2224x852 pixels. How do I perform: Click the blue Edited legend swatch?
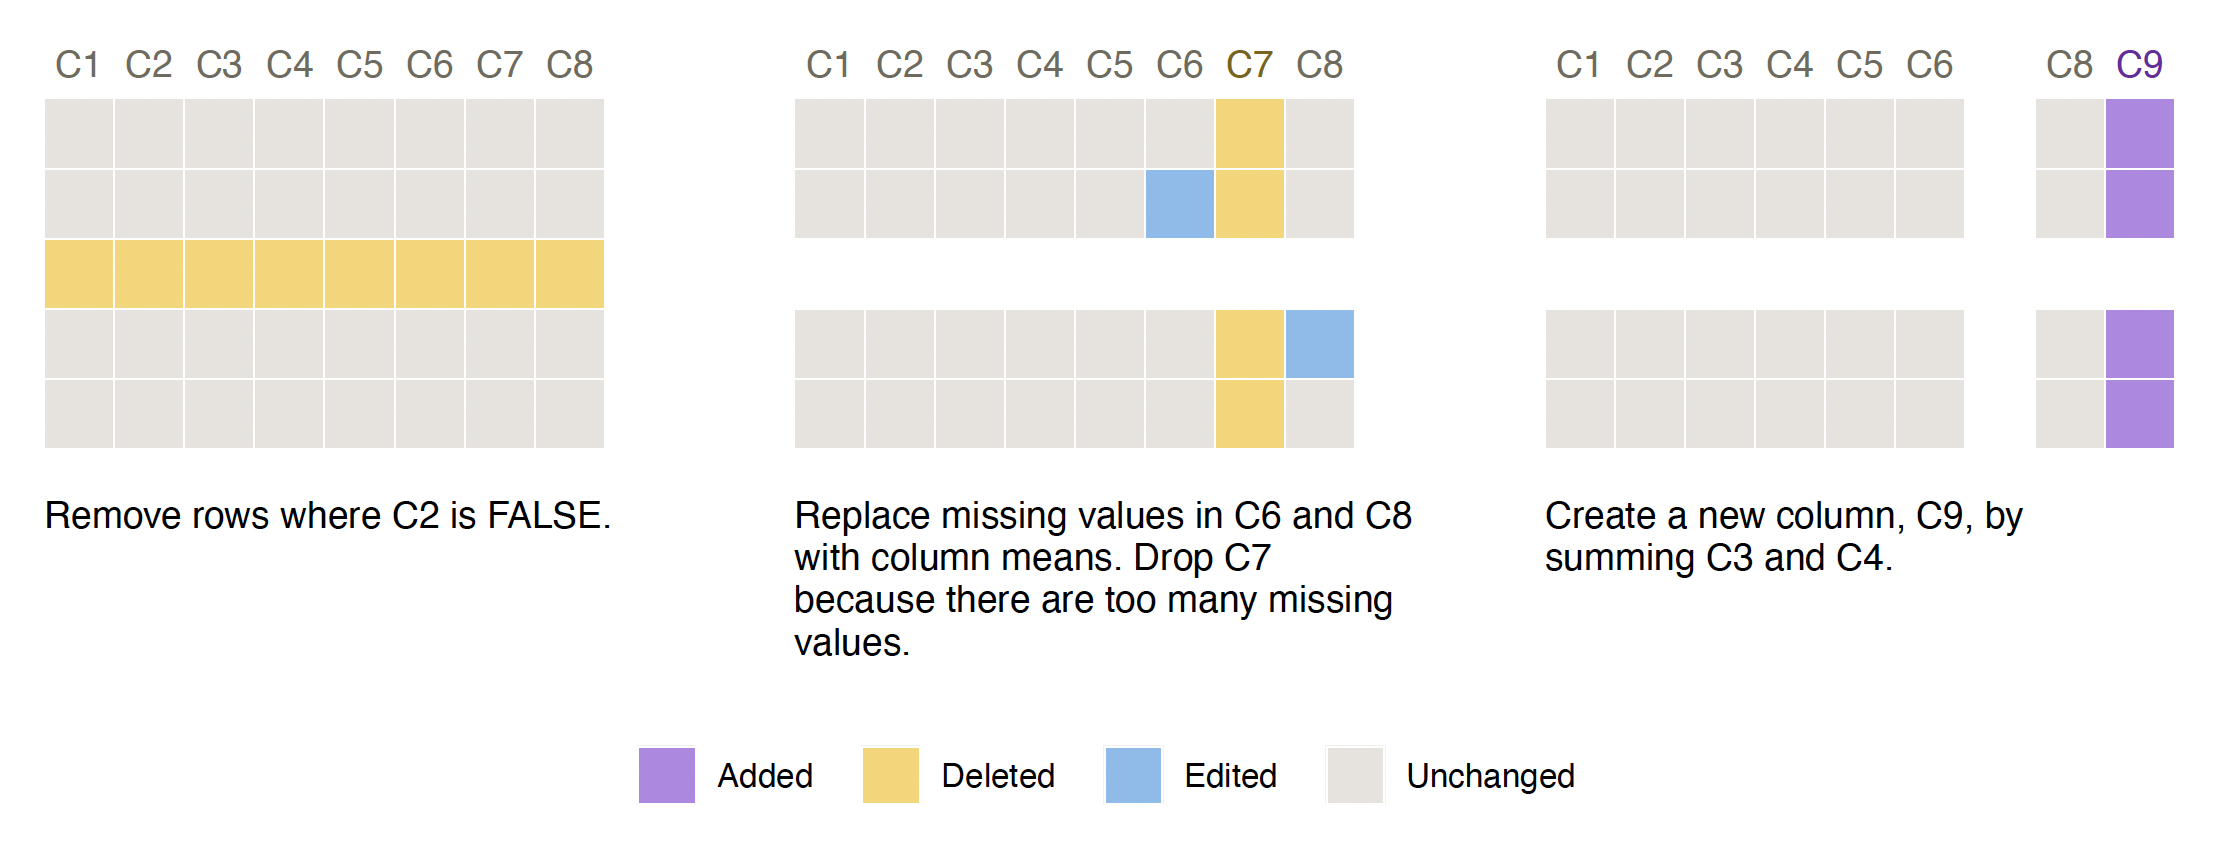[1133, 775]
